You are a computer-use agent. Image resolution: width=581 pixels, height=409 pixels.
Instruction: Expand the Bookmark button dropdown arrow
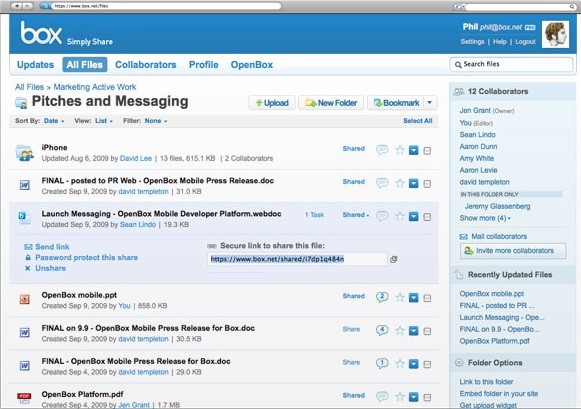pyautogui.click(x=429, y=103)
